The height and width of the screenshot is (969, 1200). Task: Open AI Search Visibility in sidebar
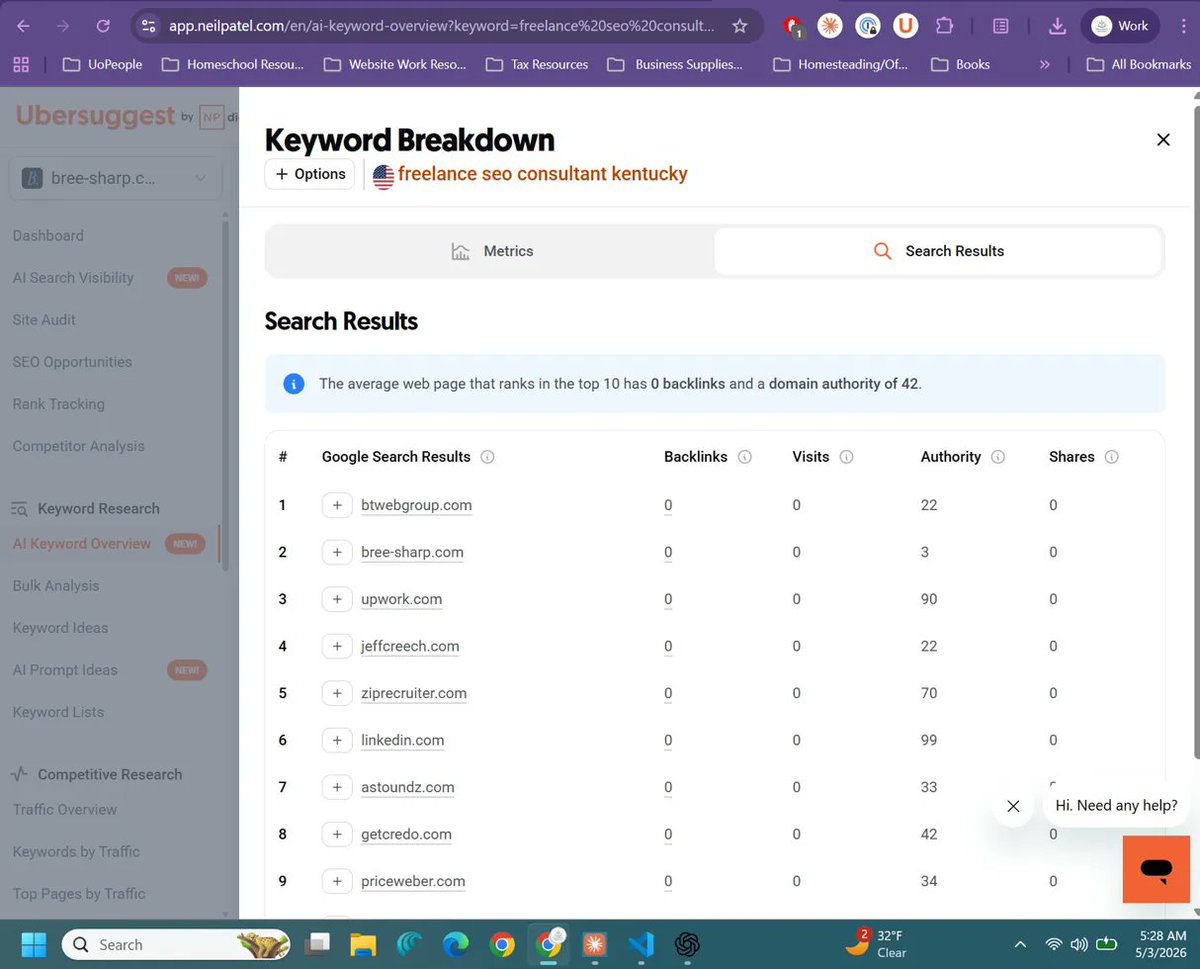[x=73, y=278]
